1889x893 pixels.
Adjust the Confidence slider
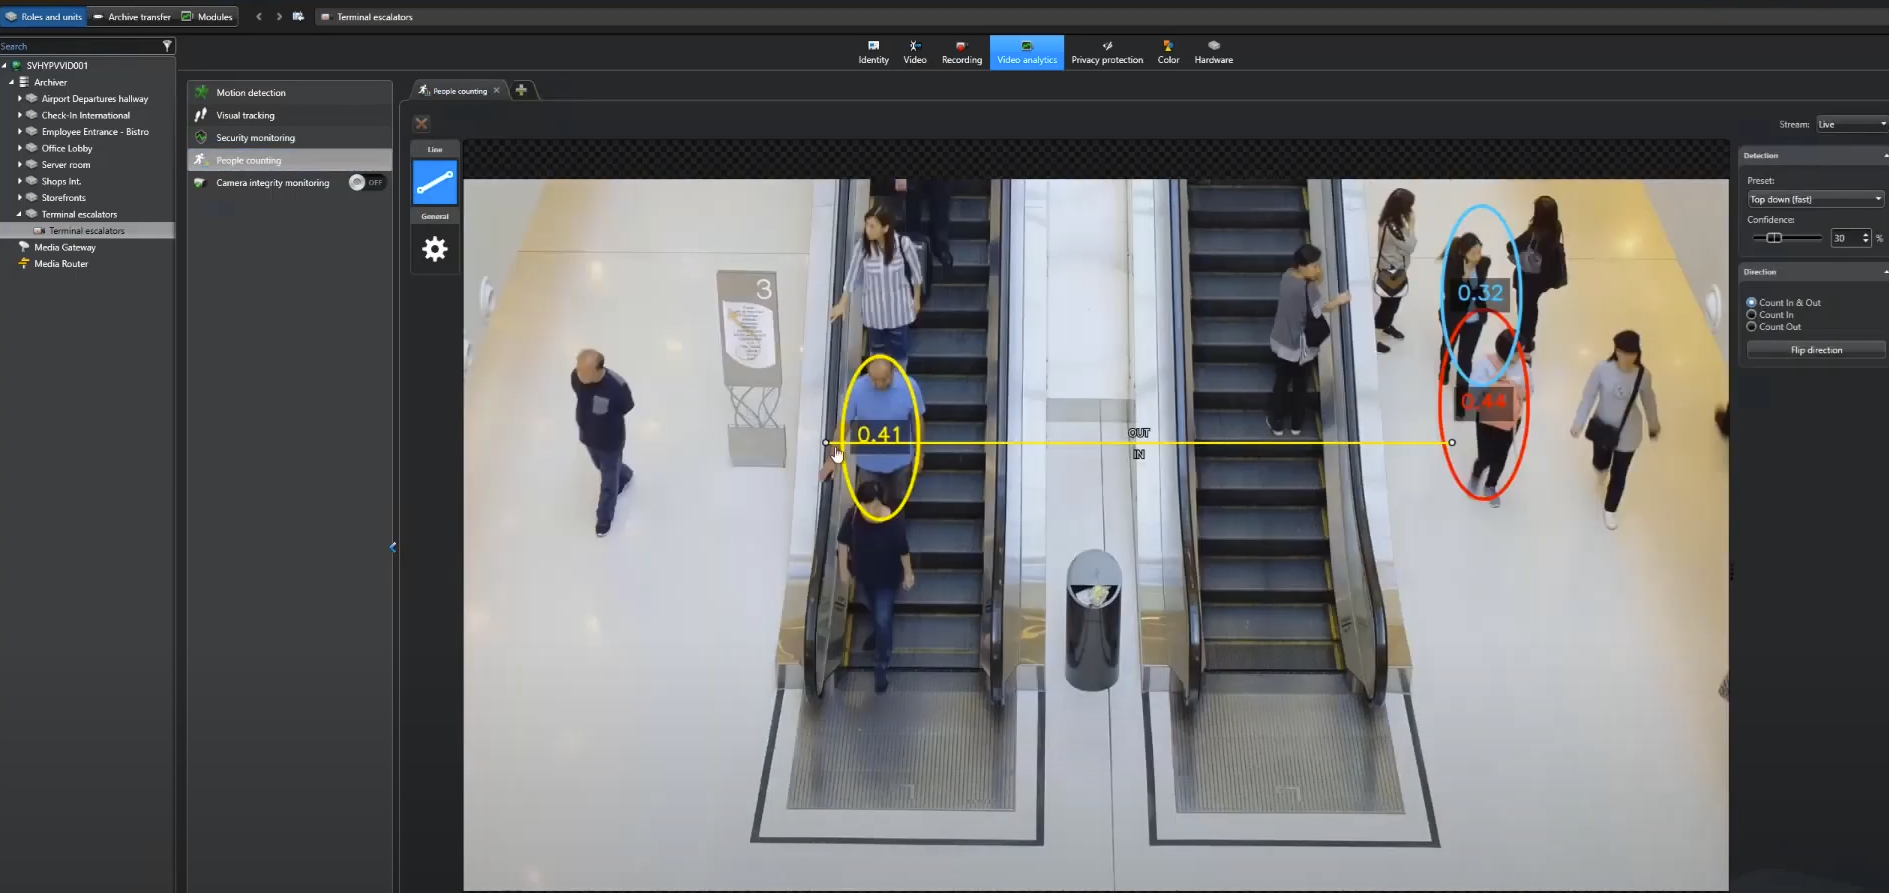click(x=1774, y=238)
